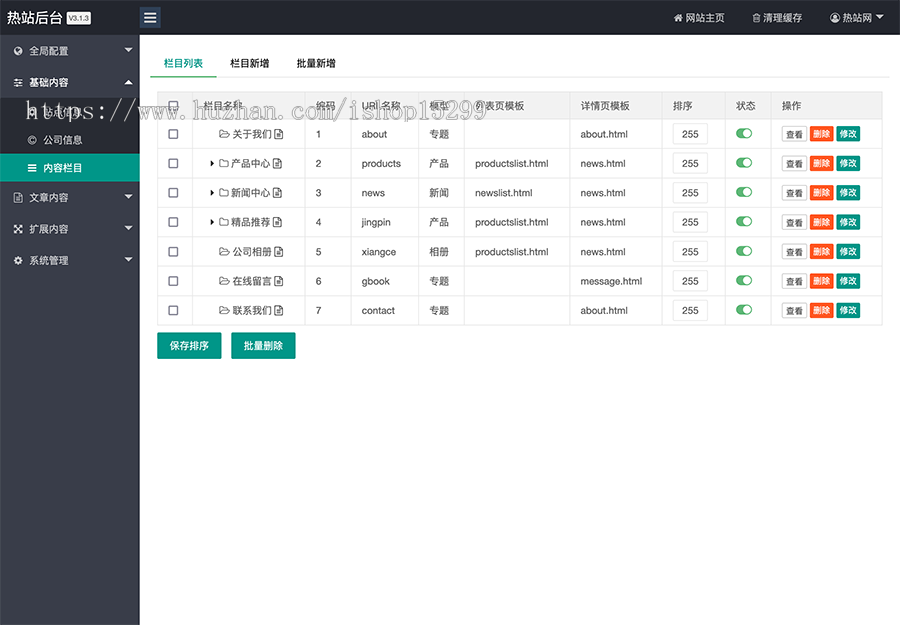Click the 热站后台 logo title
Image resolution: width=900 pixels, height=625 pixels.
pos(34,18)
